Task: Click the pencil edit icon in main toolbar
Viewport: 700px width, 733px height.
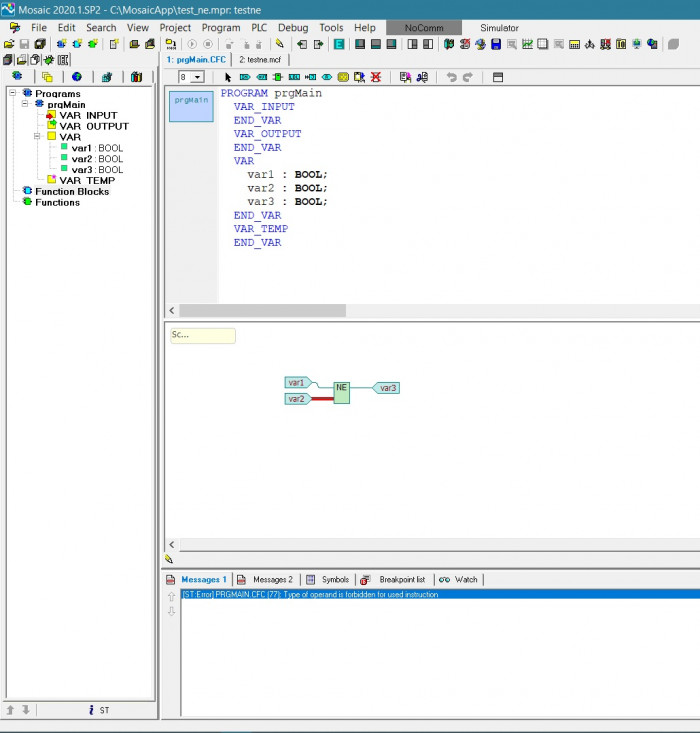Action: pyautogui.click(x=280, y=44)
